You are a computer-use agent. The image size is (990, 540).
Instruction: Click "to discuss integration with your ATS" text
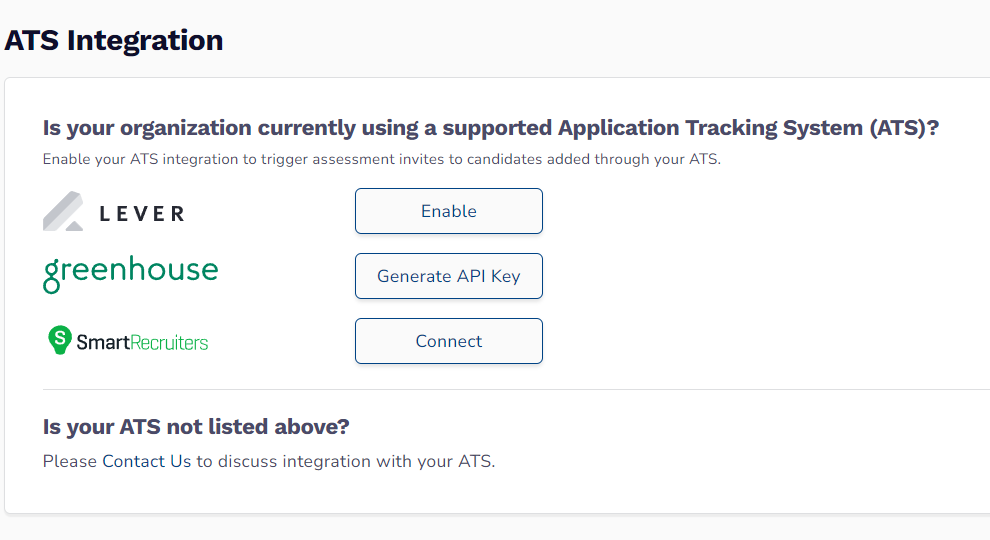(x=345, y=461)
